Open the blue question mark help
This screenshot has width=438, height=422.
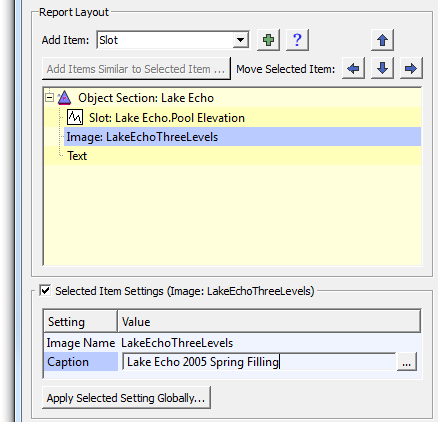pos(297,40)
